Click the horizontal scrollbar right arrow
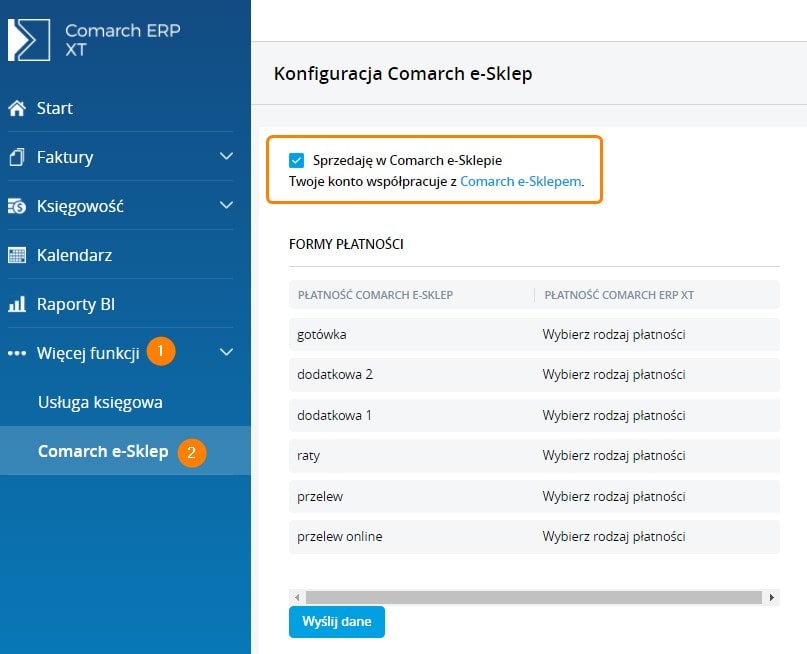The width and height of the screenshot is (807, 654). 771,597
